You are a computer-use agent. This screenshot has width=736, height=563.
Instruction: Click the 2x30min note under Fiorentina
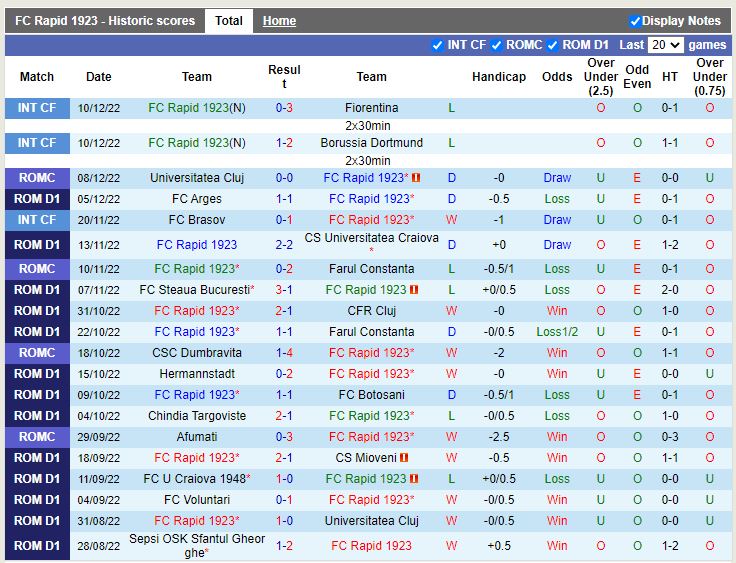pos(368,126)
